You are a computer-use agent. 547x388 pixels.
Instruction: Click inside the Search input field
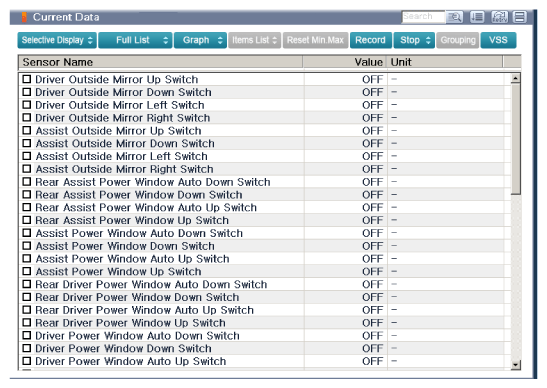(x=423, y=17)
